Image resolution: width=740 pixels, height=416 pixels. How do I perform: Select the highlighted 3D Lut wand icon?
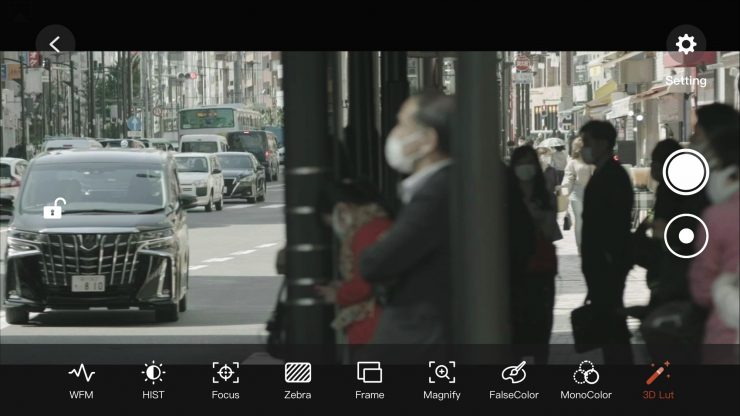pyautogui.click(x=658, y=373)
